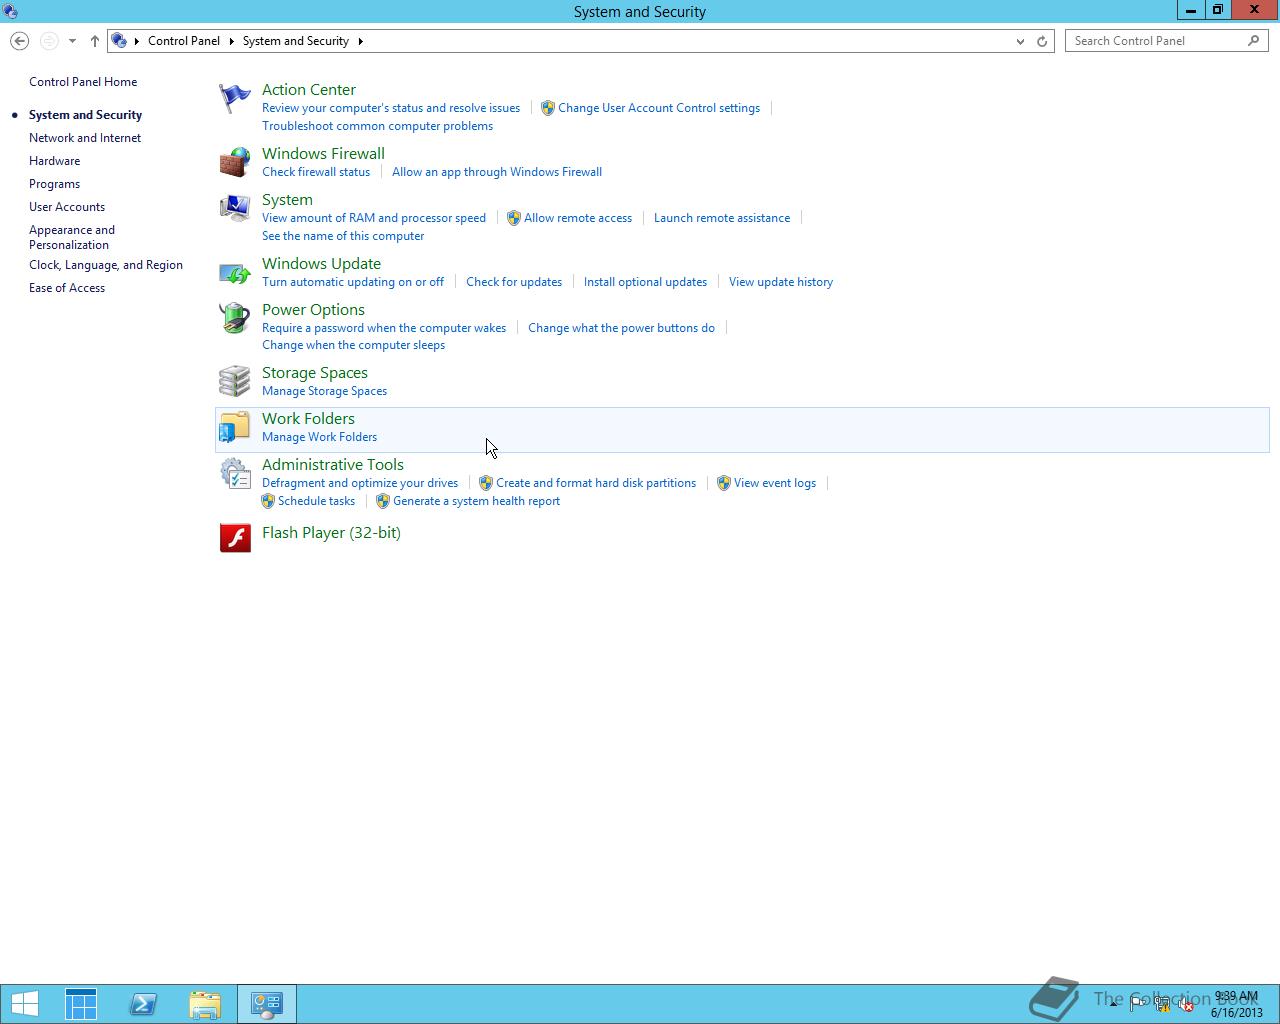1280x1024 pixels.
Task: Select Appearance and Personalization category
Action: [x=72, y=237]
